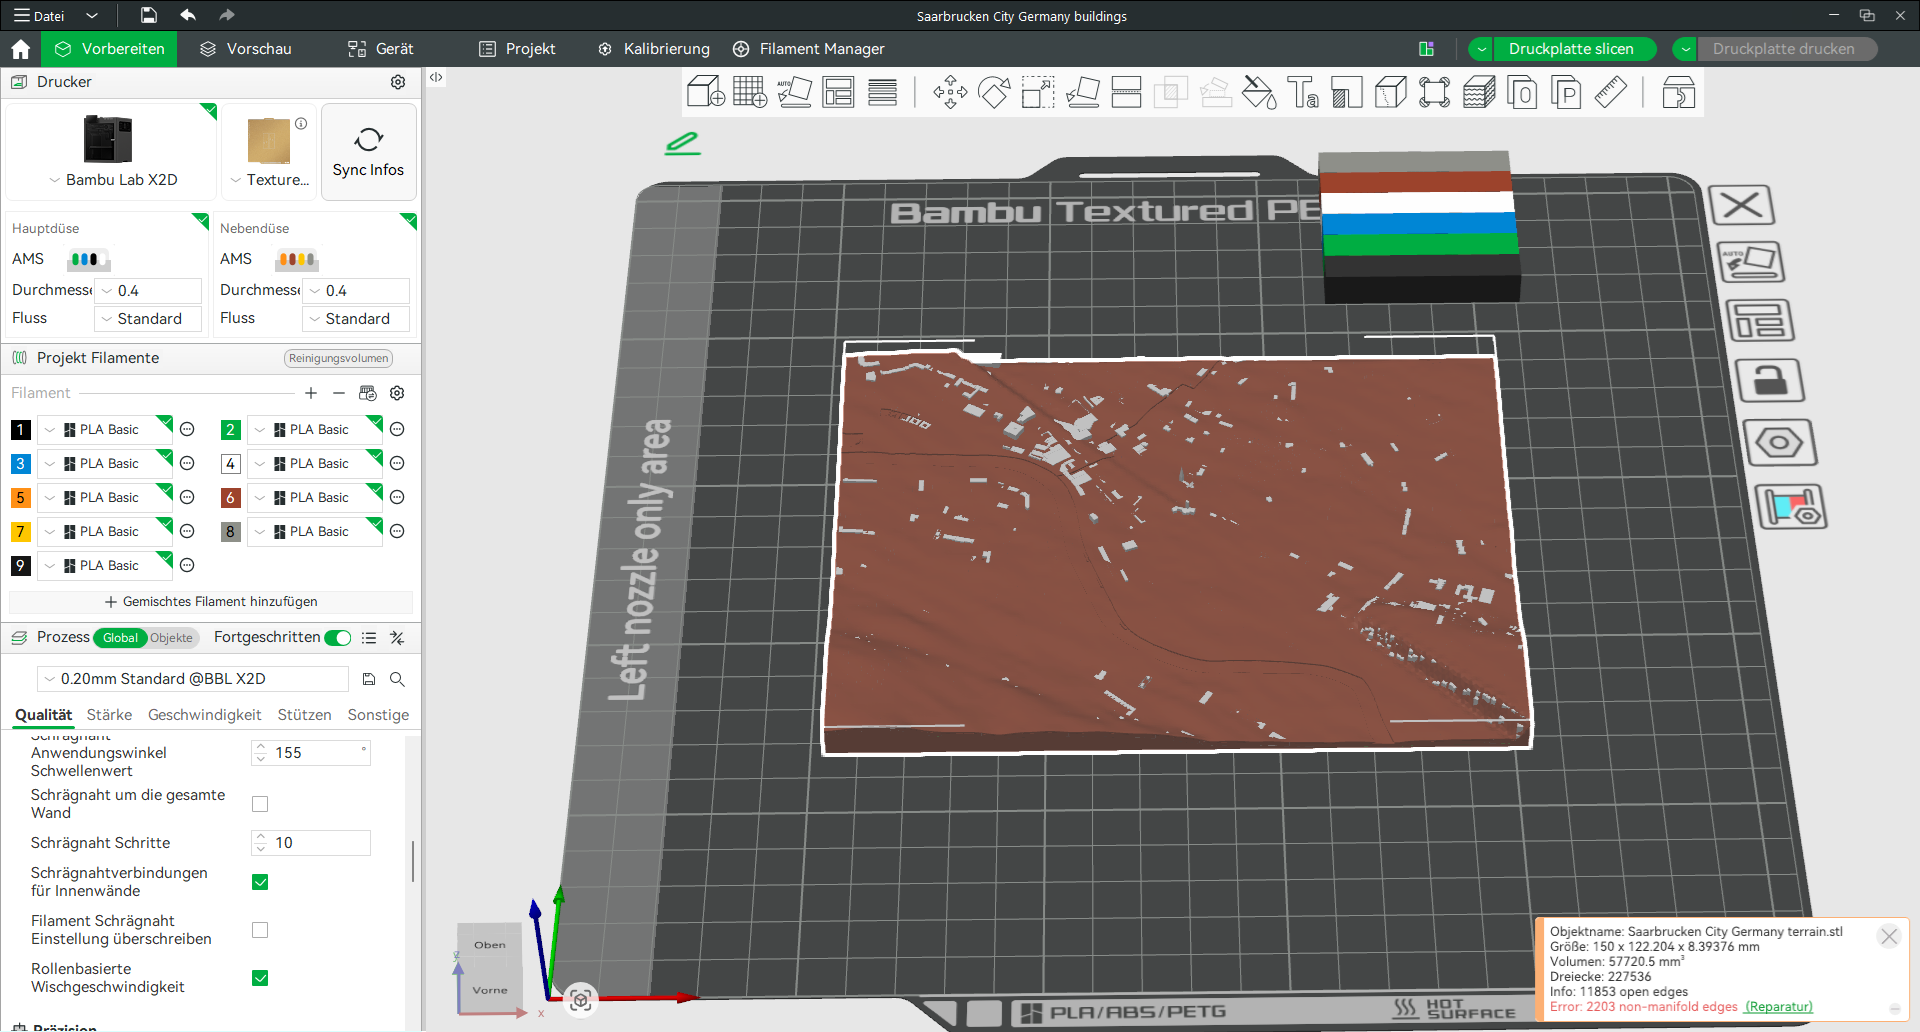Remove all objects from plate with X icon
This screenshot has width=1920, height=1032.
(1742, 205)
